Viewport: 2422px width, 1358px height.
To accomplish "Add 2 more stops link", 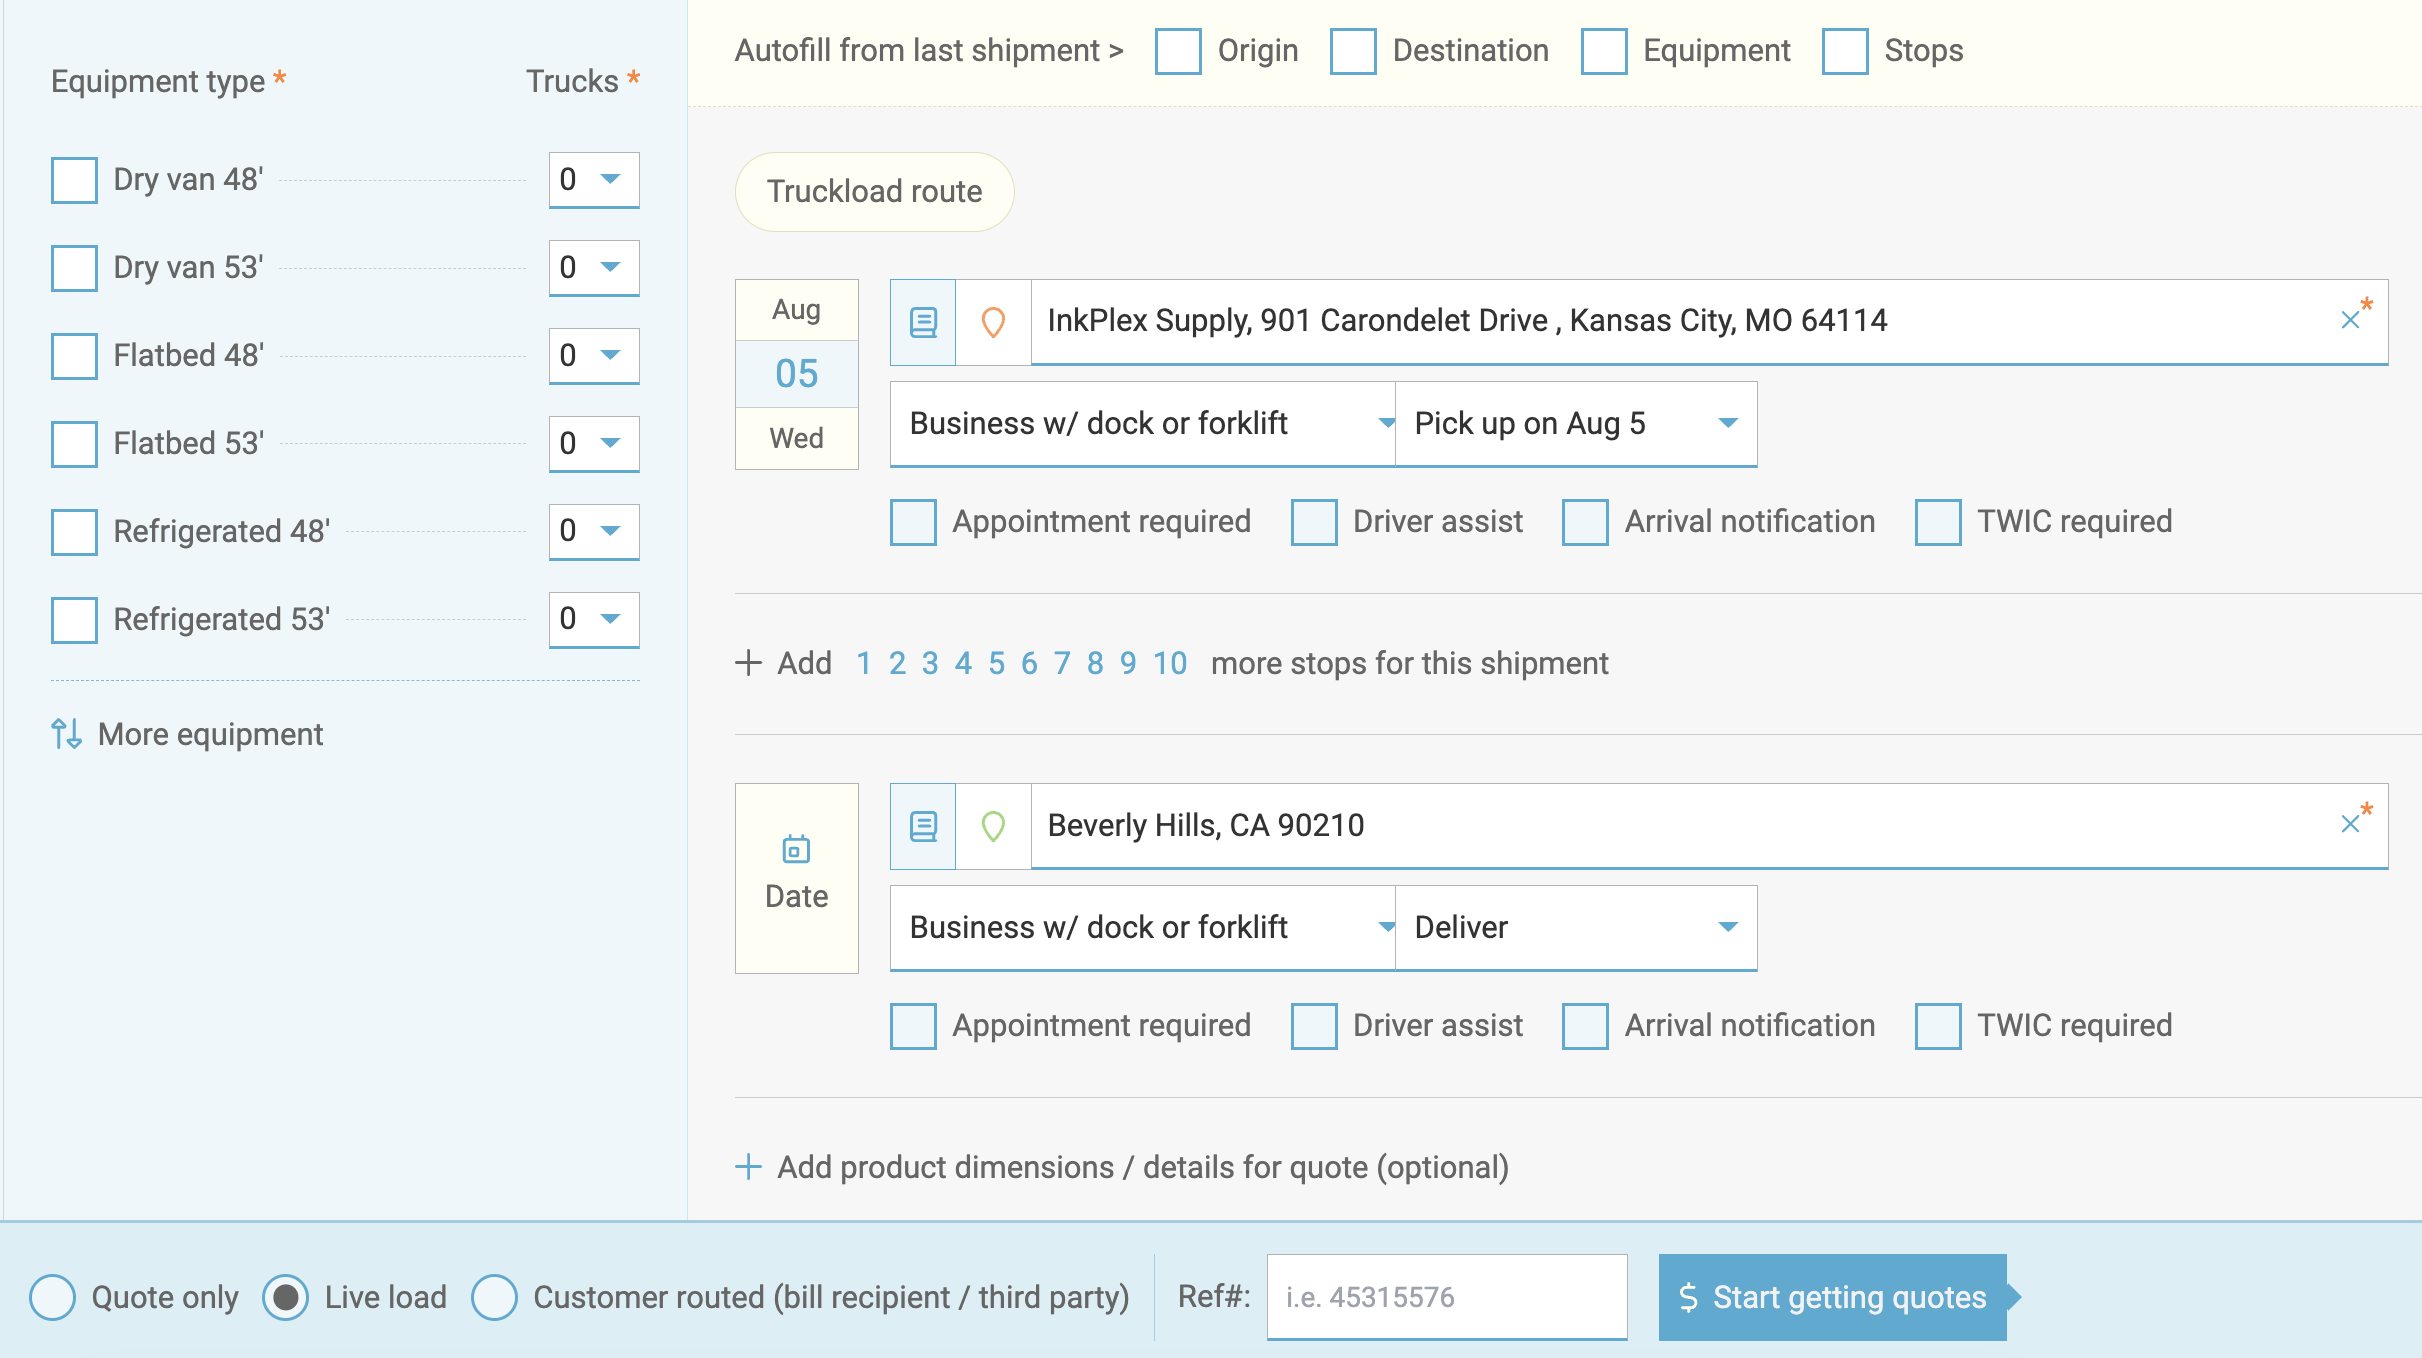I will pos(897,664).
